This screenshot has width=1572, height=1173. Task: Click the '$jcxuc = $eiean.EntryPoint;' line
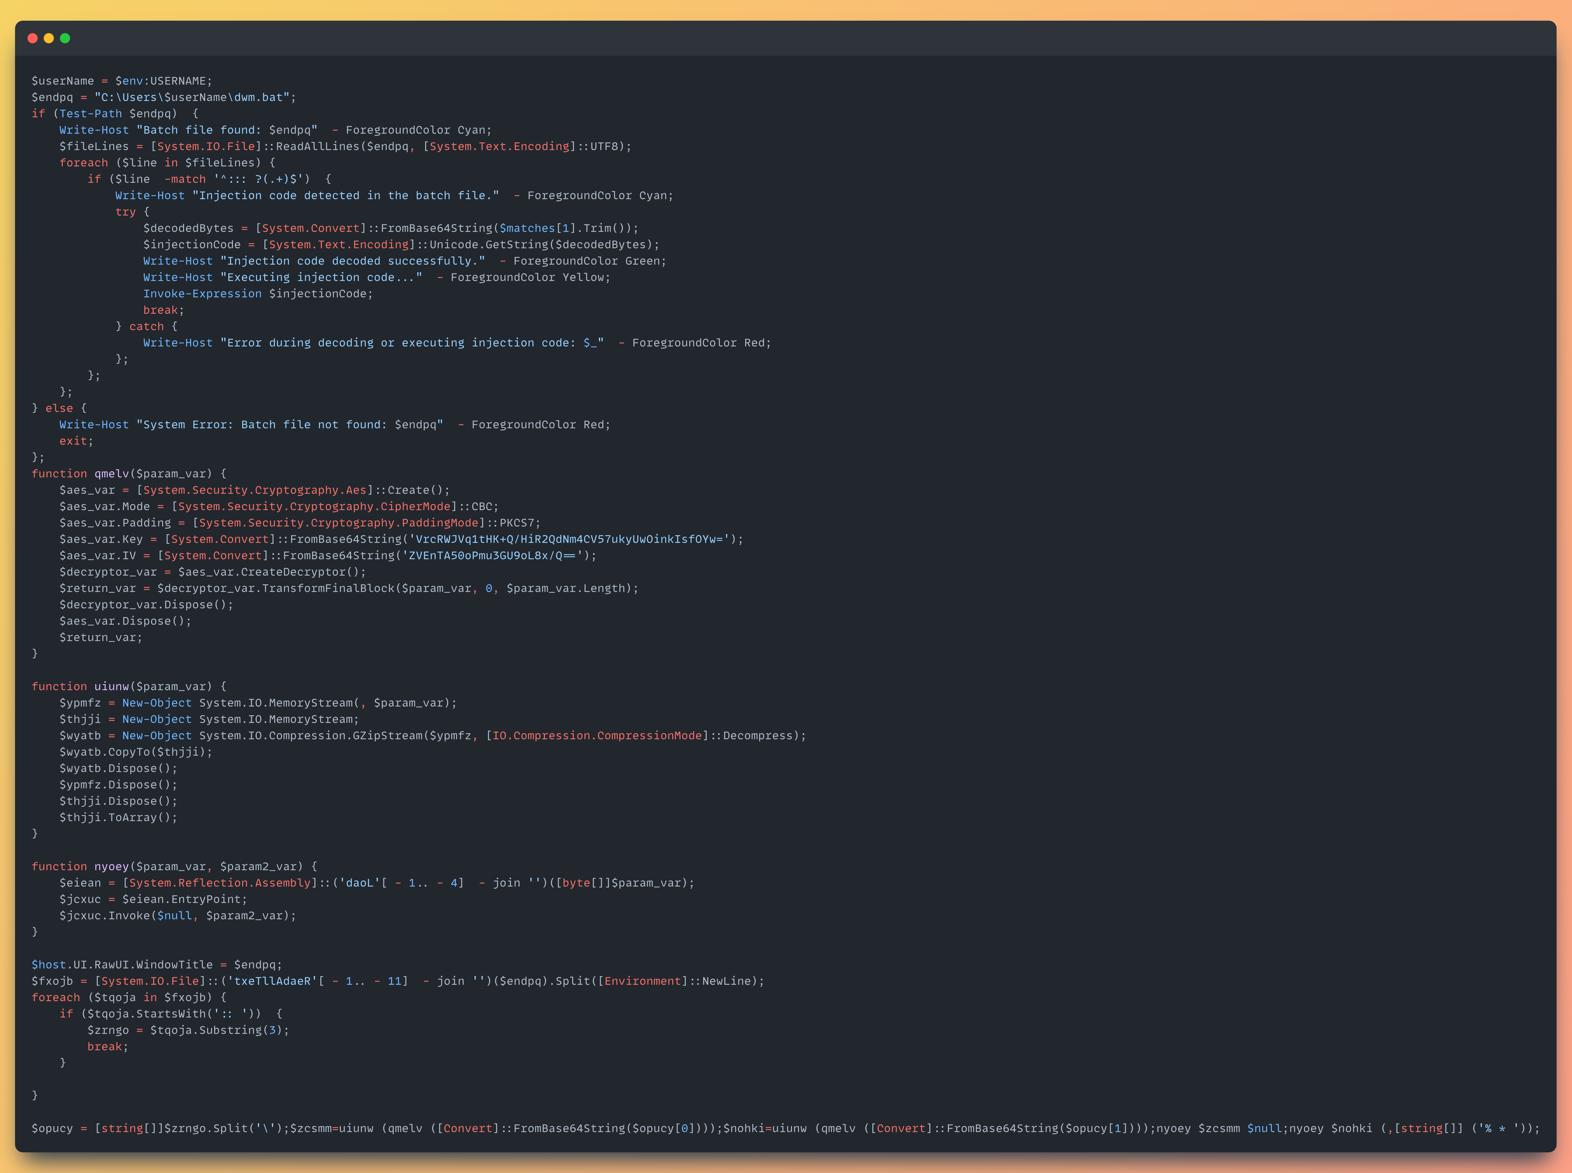(153, 899)
